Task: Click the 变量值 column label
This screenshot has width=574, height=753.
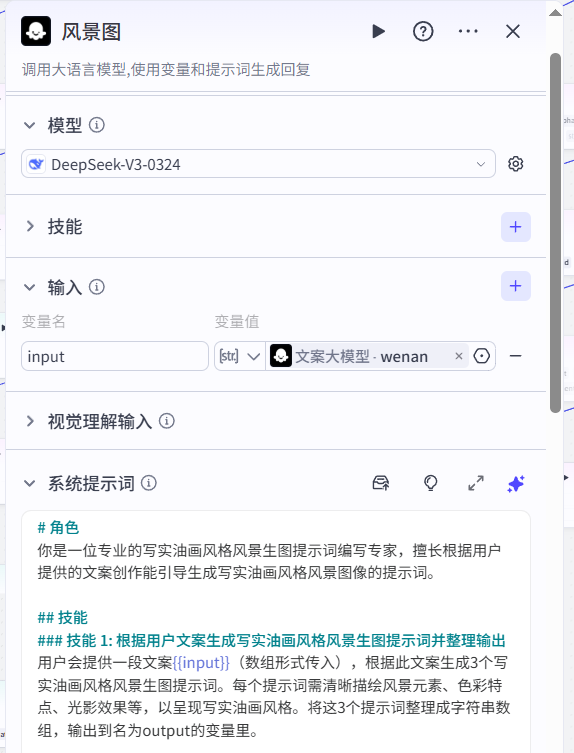Action: (x=237, y=321)
